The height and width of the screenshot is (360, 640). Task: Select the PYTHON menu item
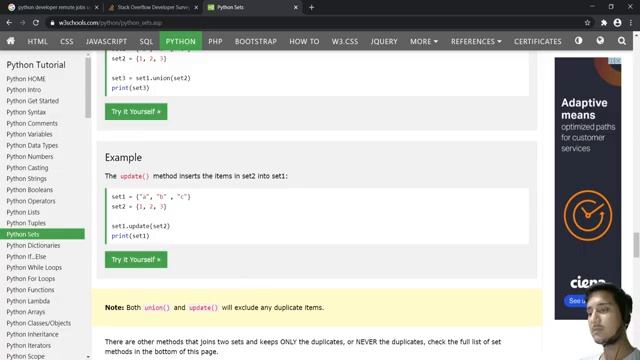[x=180, y=41]
